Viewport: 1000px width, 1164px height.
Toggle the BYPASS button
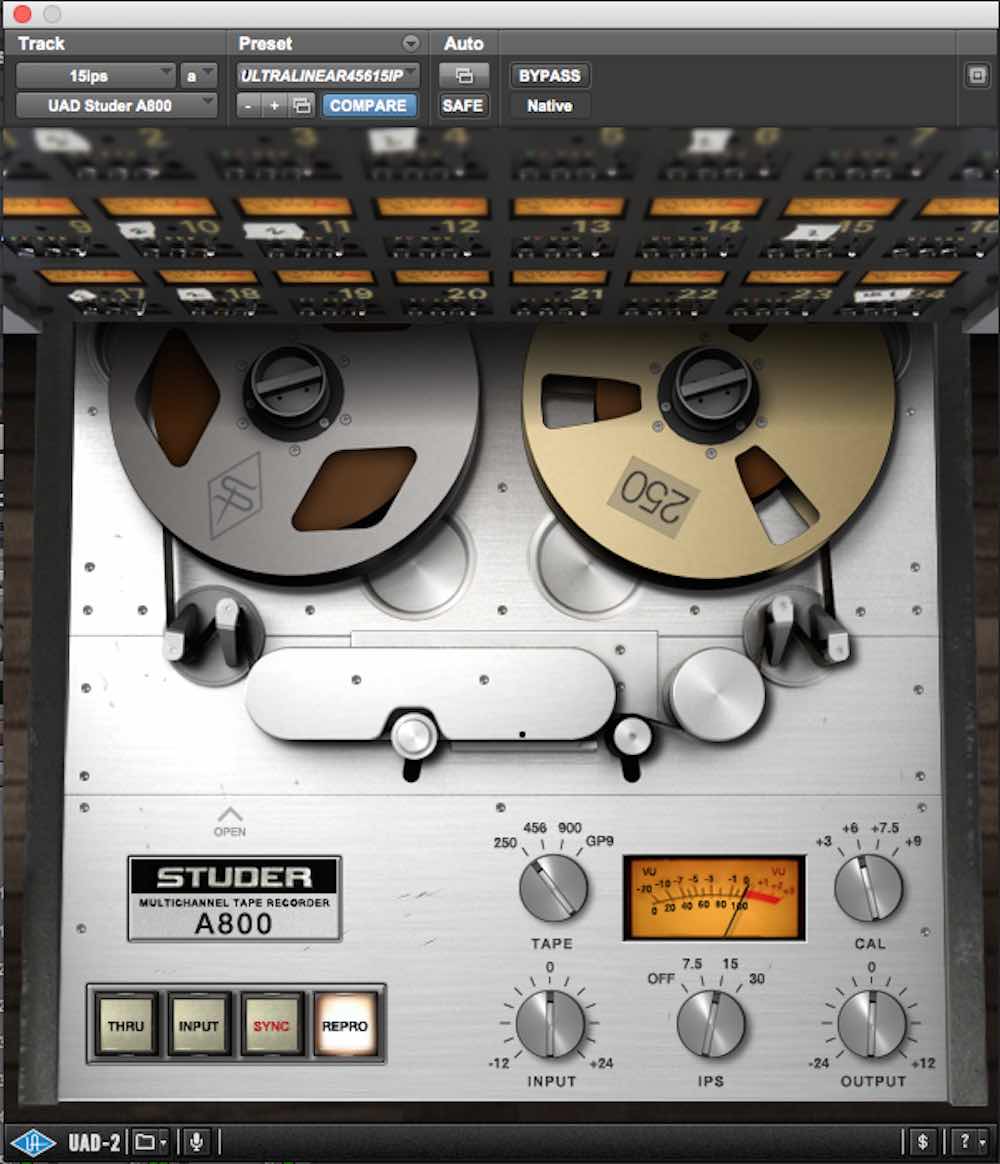[549, 76]
